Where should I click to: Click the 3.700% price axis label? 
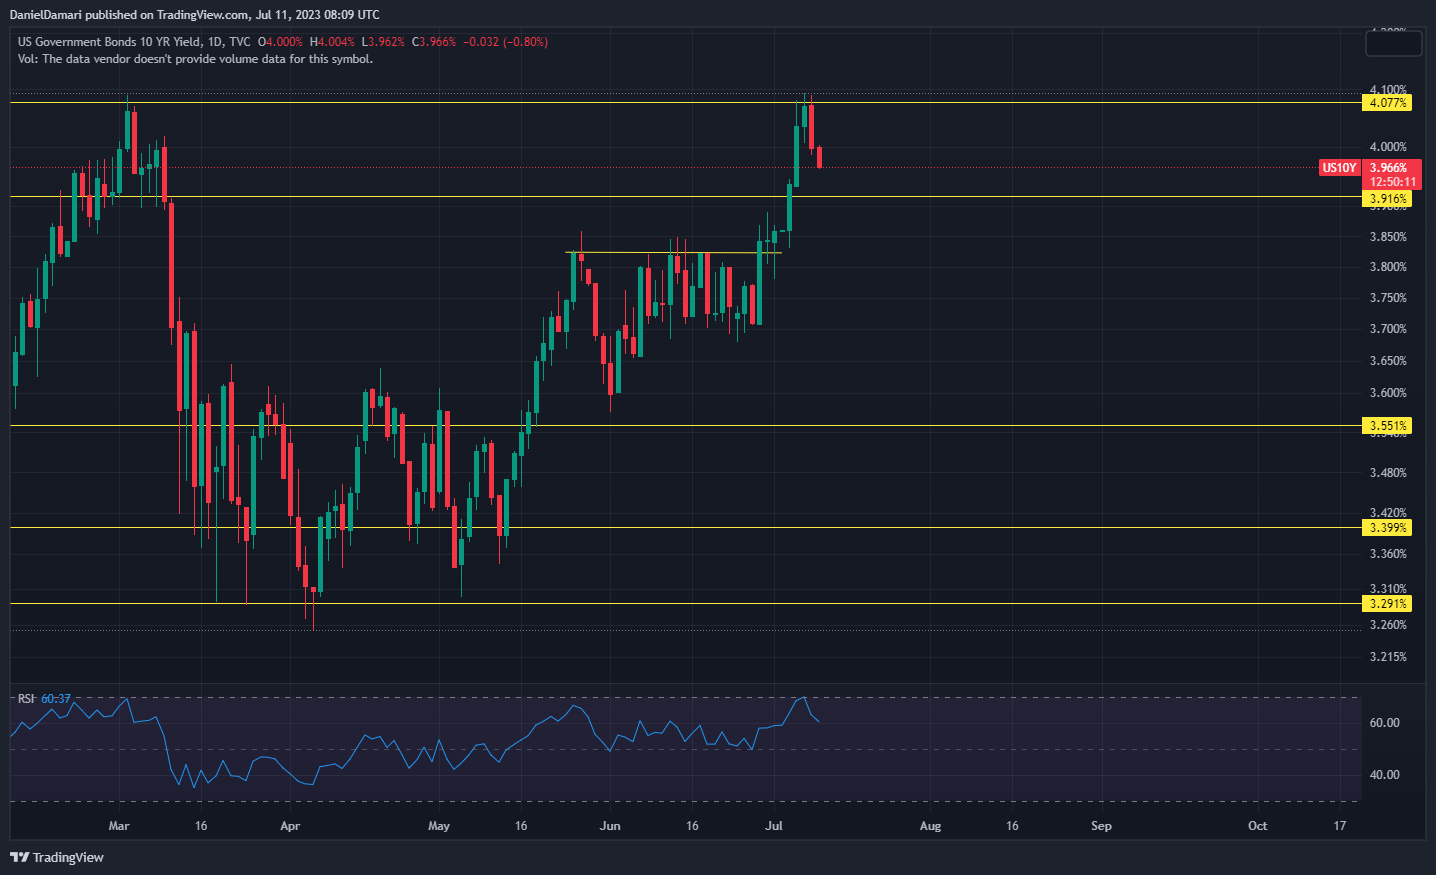[1388, 329]
